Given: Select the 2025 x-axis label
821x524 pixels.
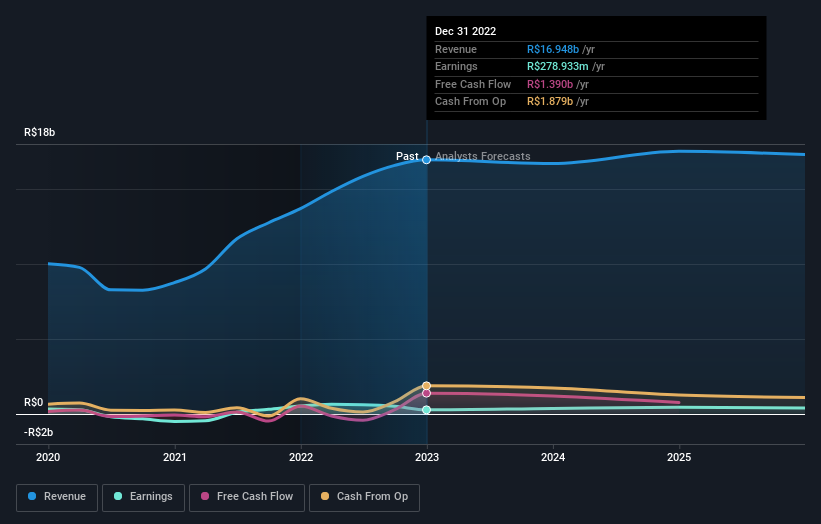Looking at the screenshot, I should tap(679, 457).
